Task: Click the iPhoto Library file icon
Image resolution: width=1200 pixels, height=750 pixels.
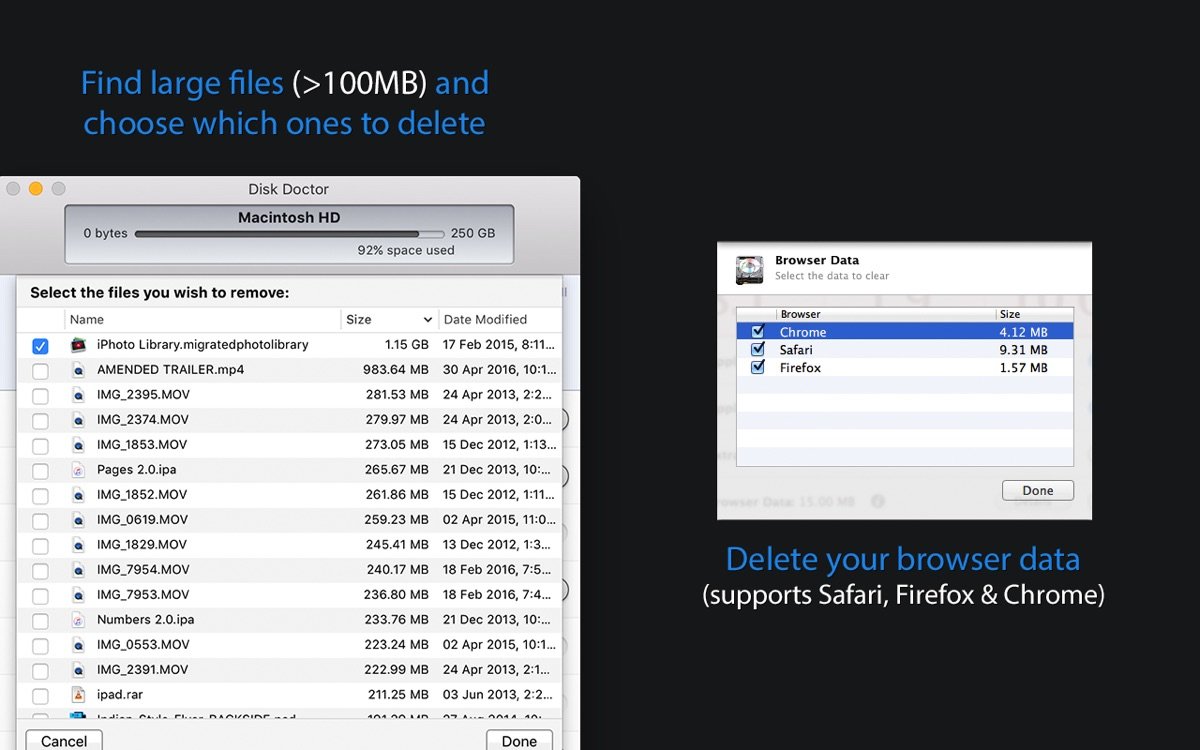Action: [79, 345]
